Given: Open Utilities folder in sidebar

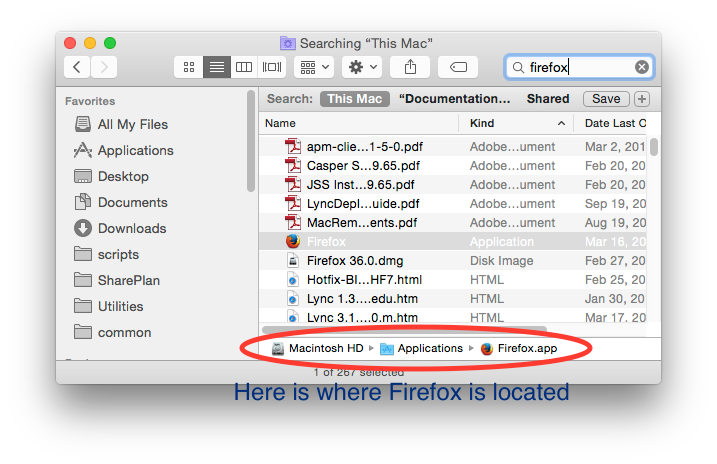Looking at the screenshot, I should click(x=108, y=306).
